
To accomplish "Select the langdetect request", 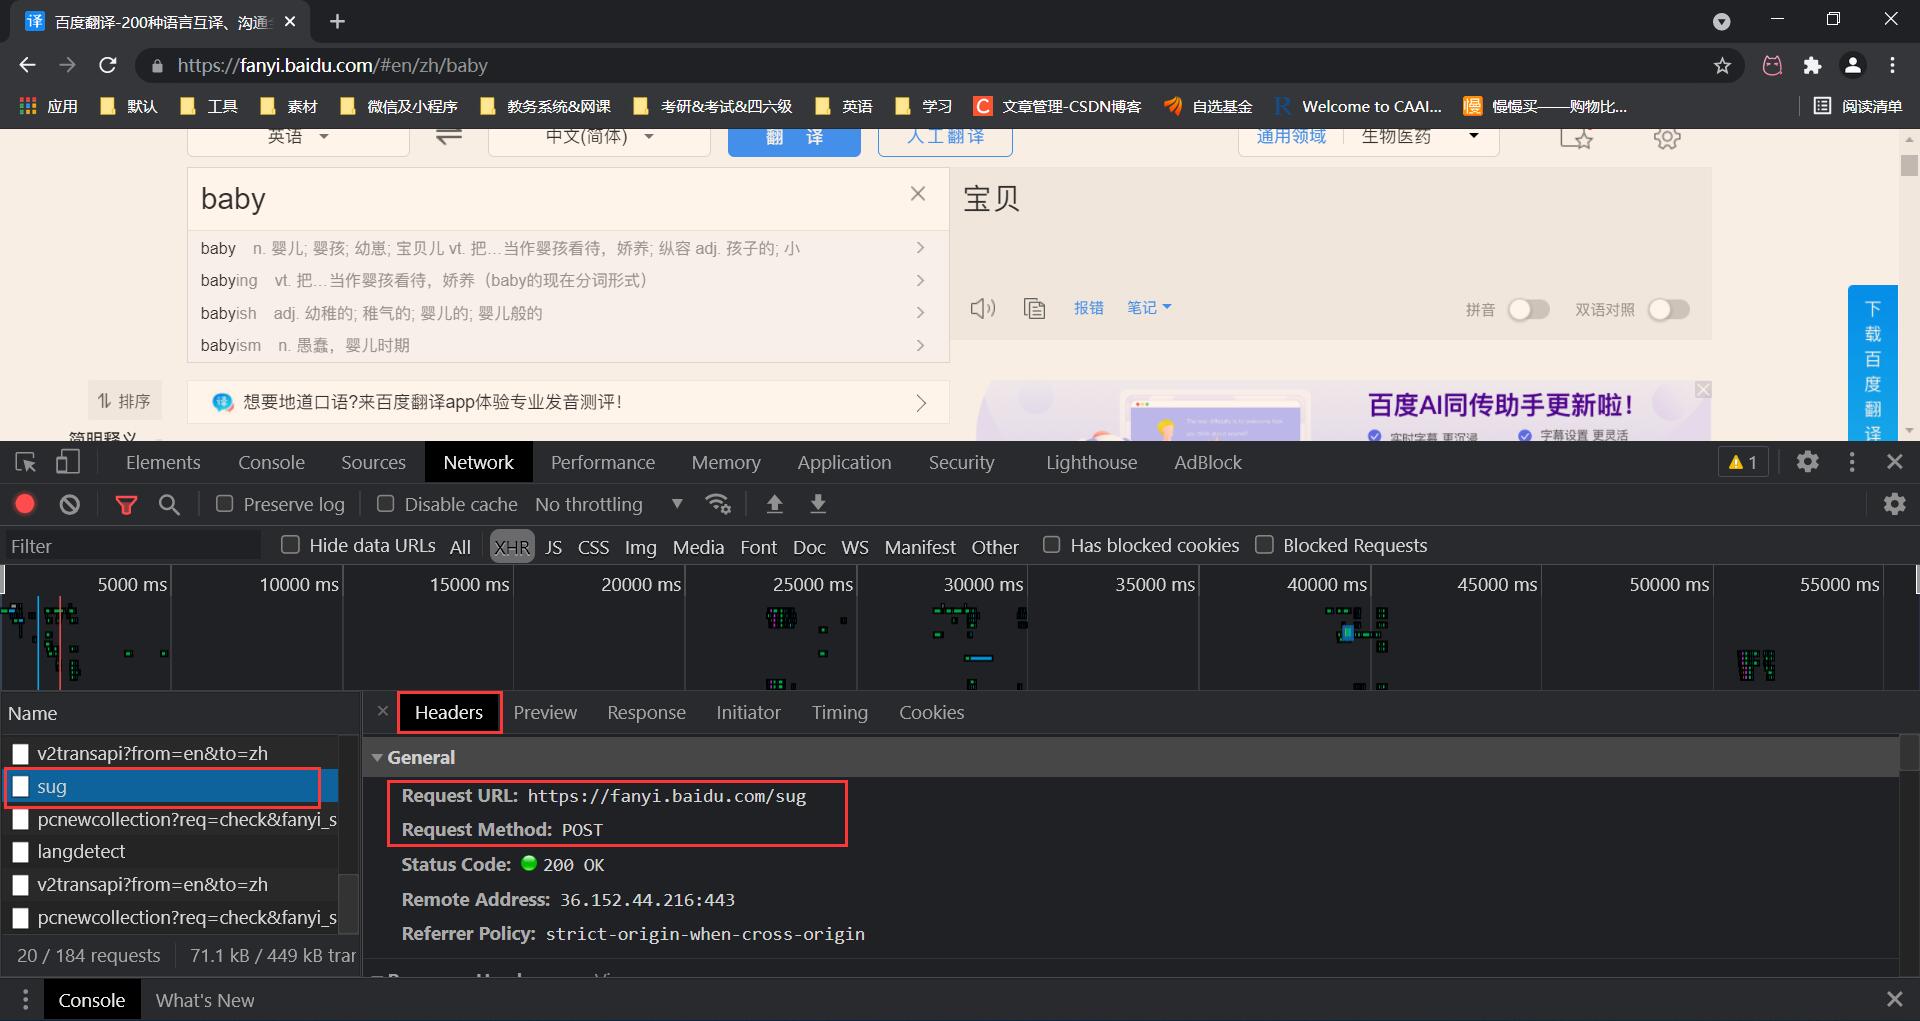I will click(170, 852).
